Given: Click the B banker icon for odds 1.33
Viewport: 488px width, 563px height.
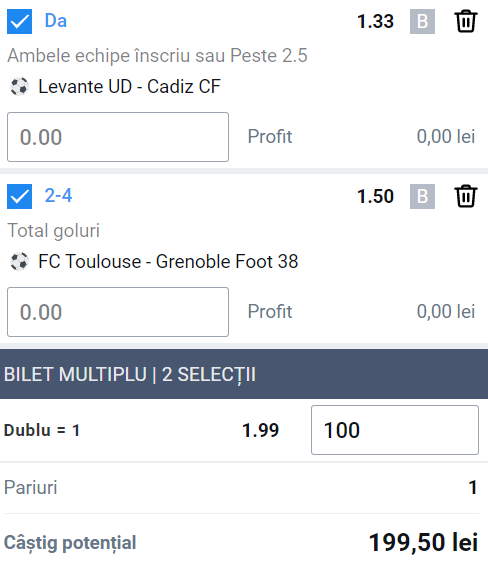Looking at the screenshot, I should point(422,22).
